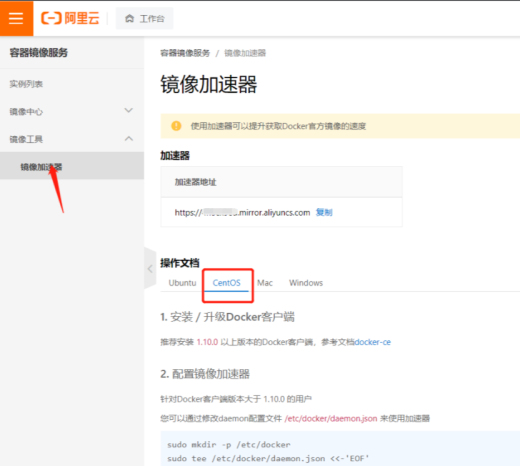The height and width of the screenshot is (466, 520).
Task: Open the docker-ce documentation link
Action: tap(372, 342)
